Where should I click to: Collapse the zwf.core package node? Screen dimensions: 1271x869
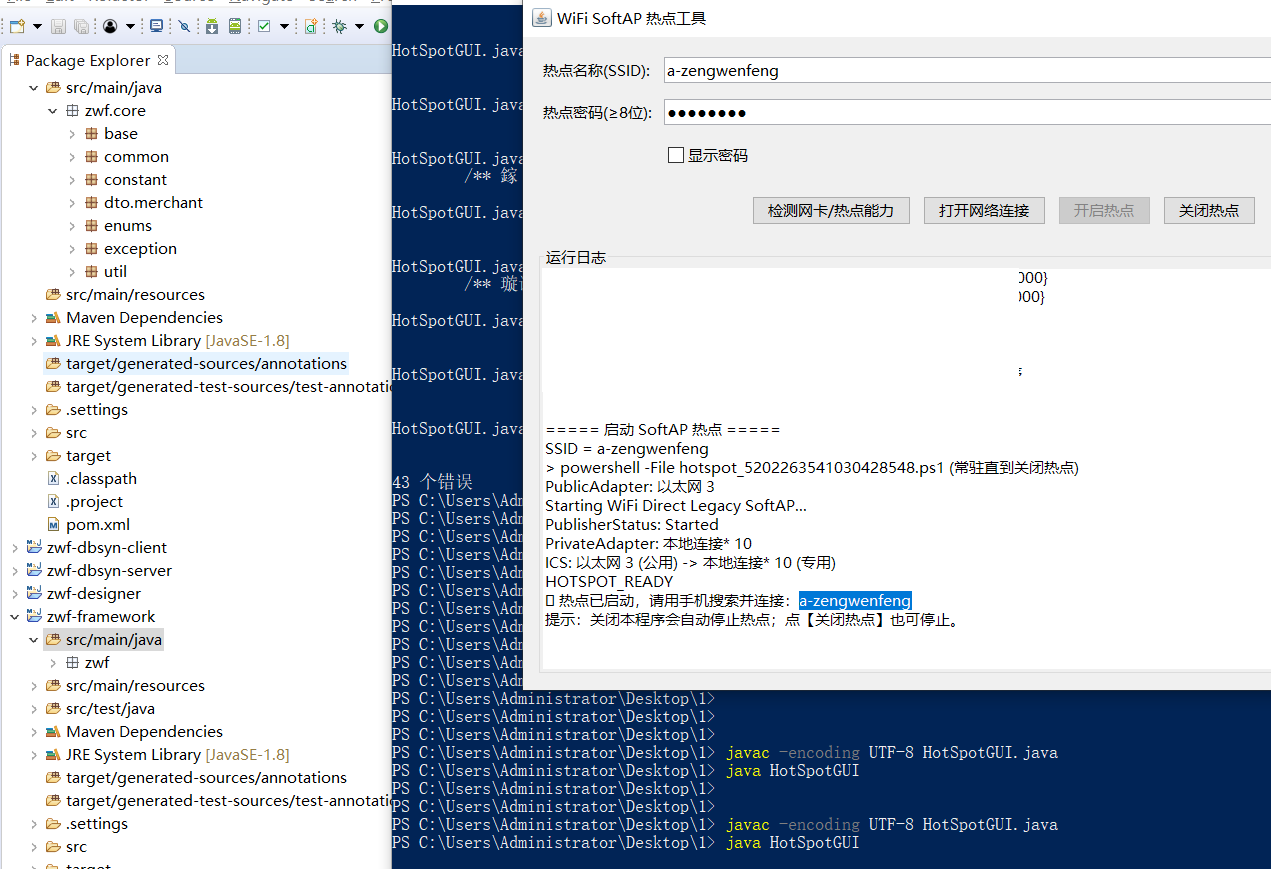53,111
